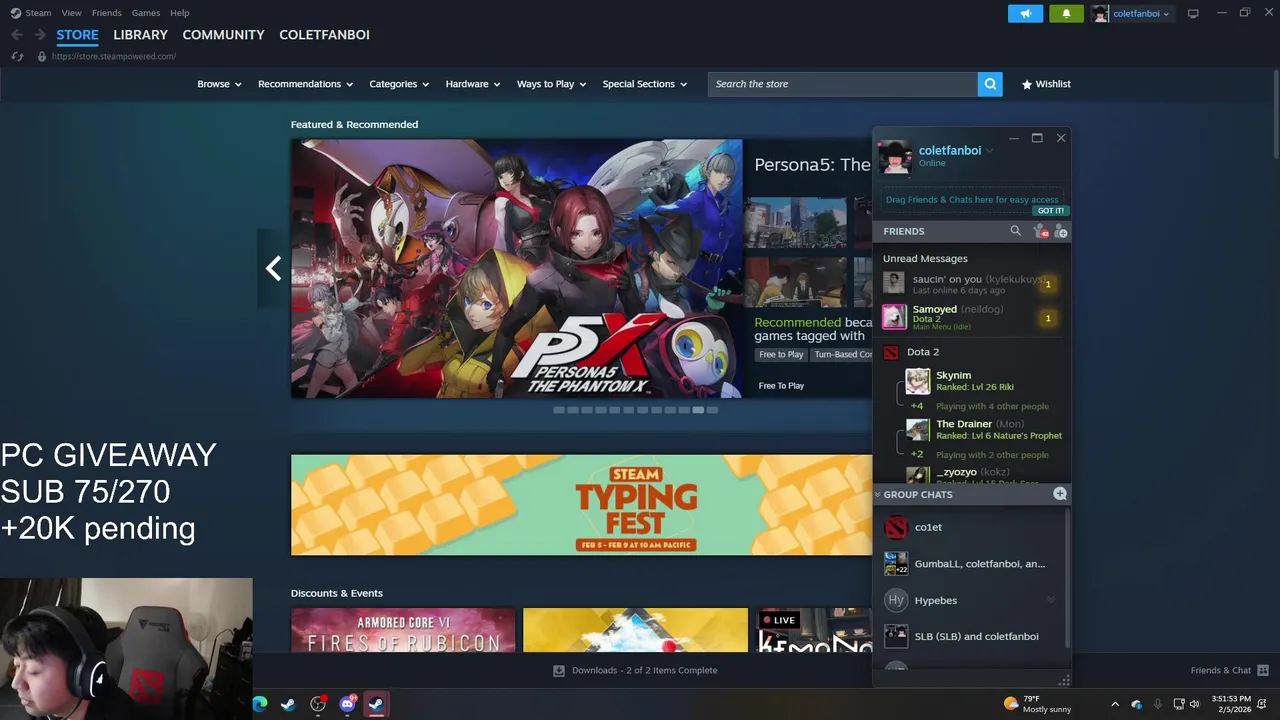Search friends with the magnifier icon

[x=1015, y=231]
